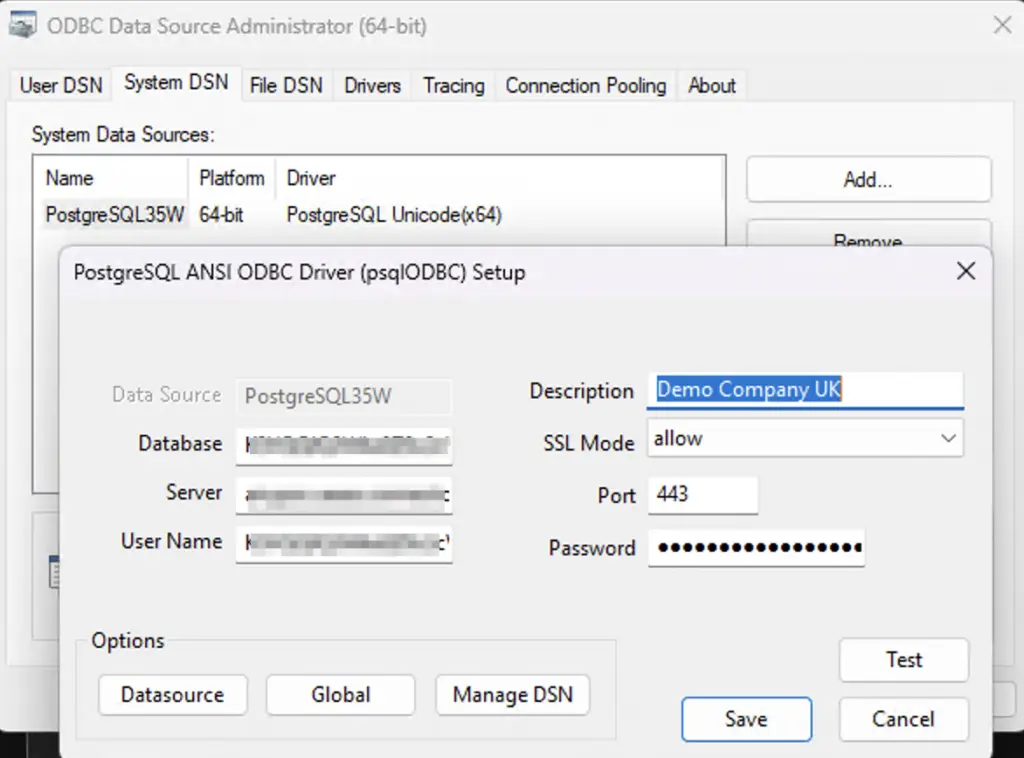Viewport: 1024px width, 758px height.
Task: Switch to the Connection Pooling tab
Action: (x=585, y=85)
